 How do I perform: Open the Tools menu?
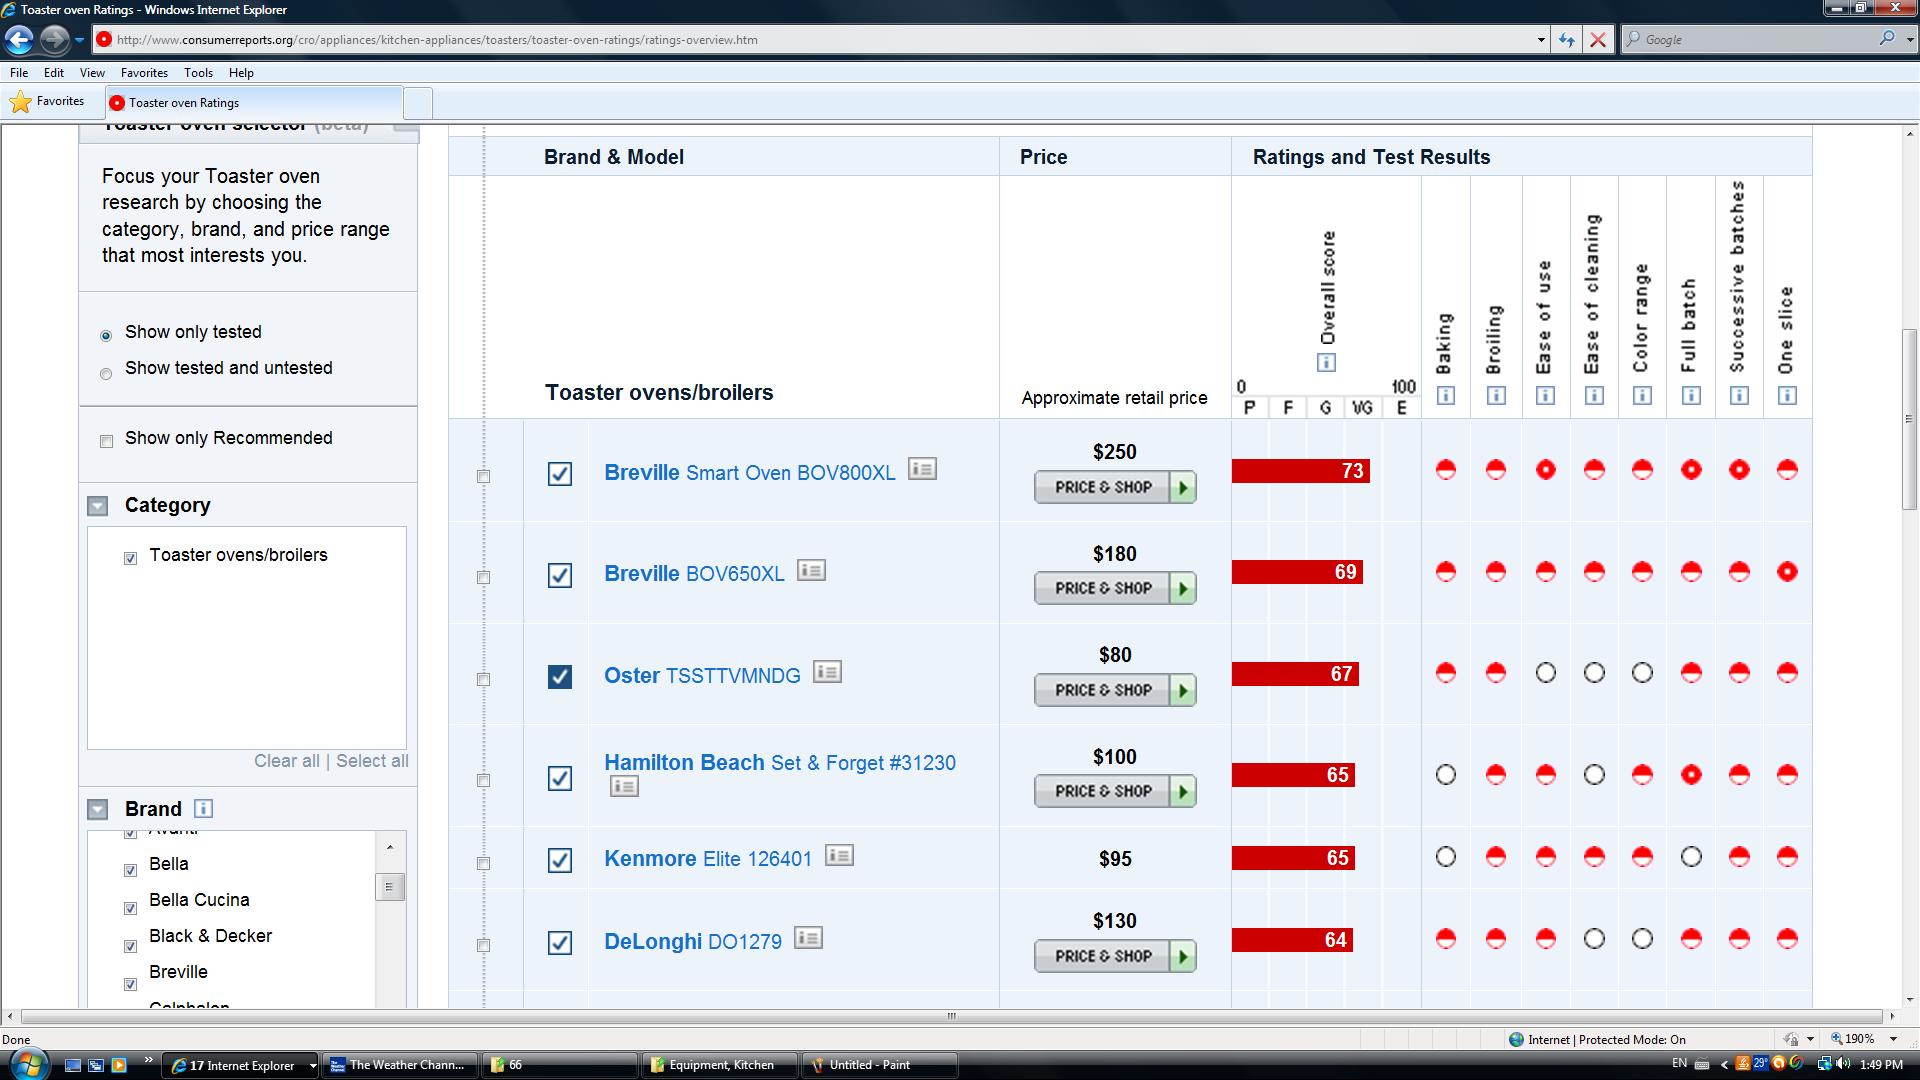(x=198, y=73)
